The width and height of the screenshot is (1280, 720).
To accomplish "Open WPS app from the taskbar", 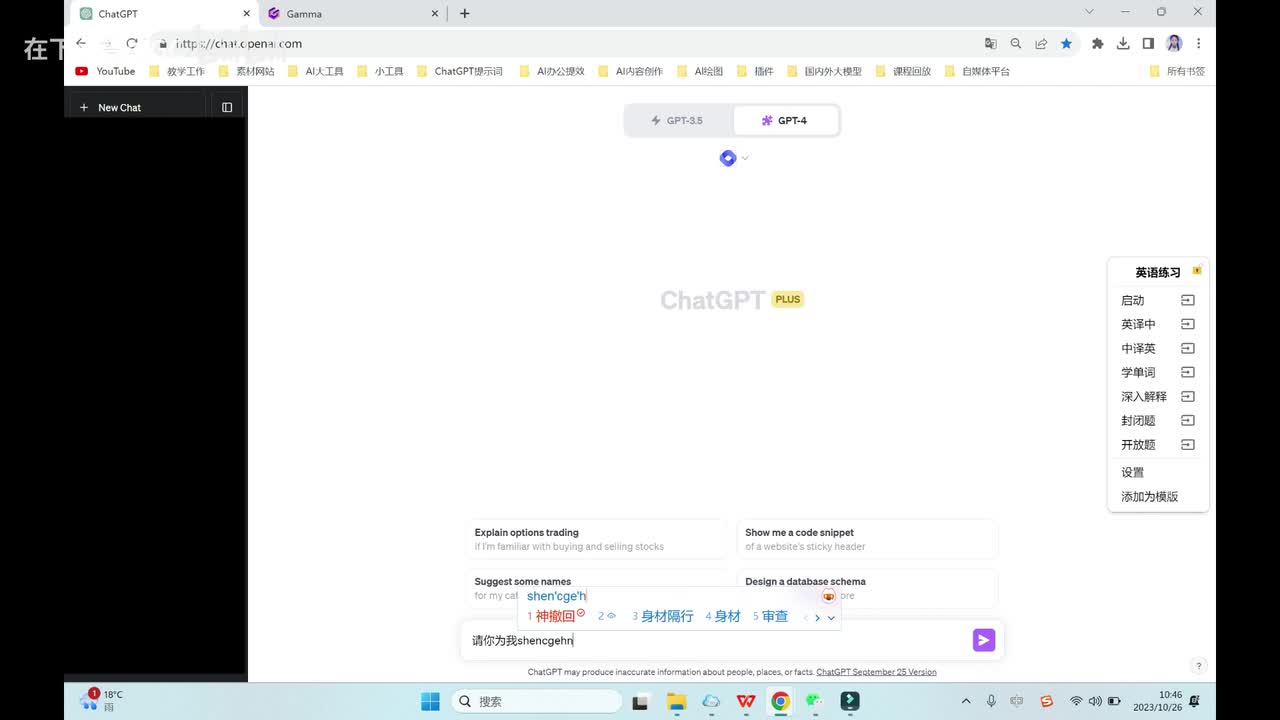I will tap(745, 701).
